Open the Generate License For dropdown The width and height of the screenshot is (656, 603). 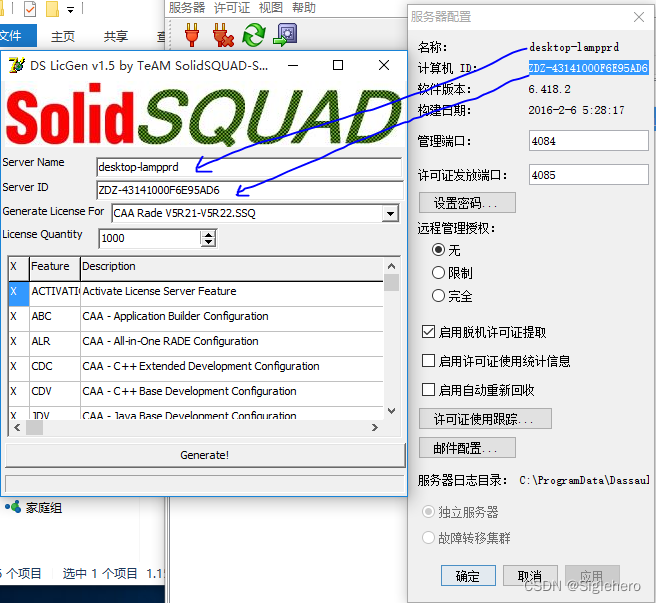(x=390, y=213)
